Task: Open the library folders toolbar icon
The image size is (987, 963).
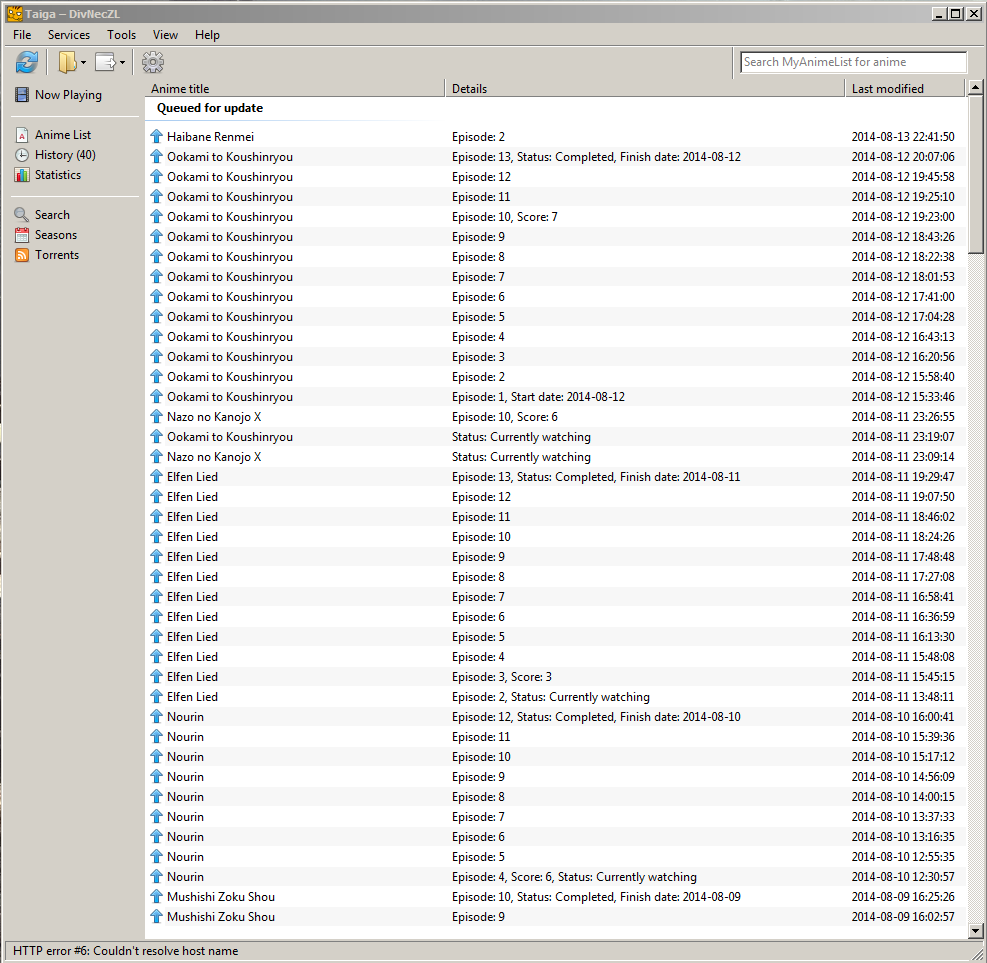Action: [x=67, y=62]
